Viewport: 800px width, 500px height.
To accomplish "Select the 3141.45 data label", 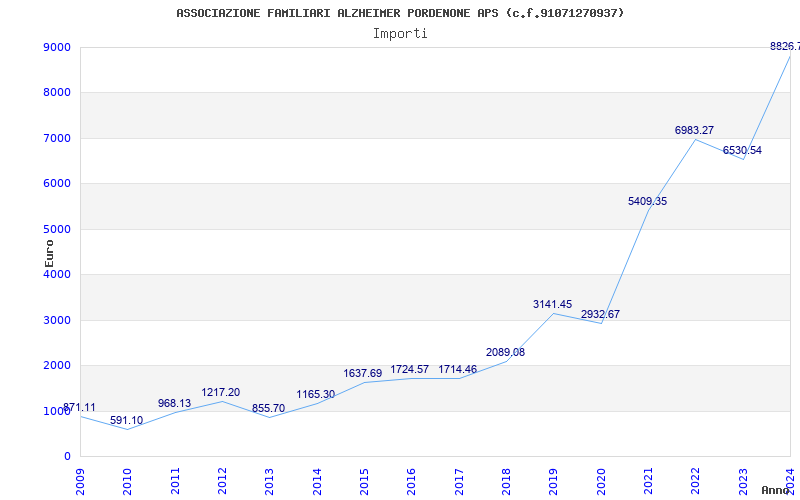I will point(553,305).
